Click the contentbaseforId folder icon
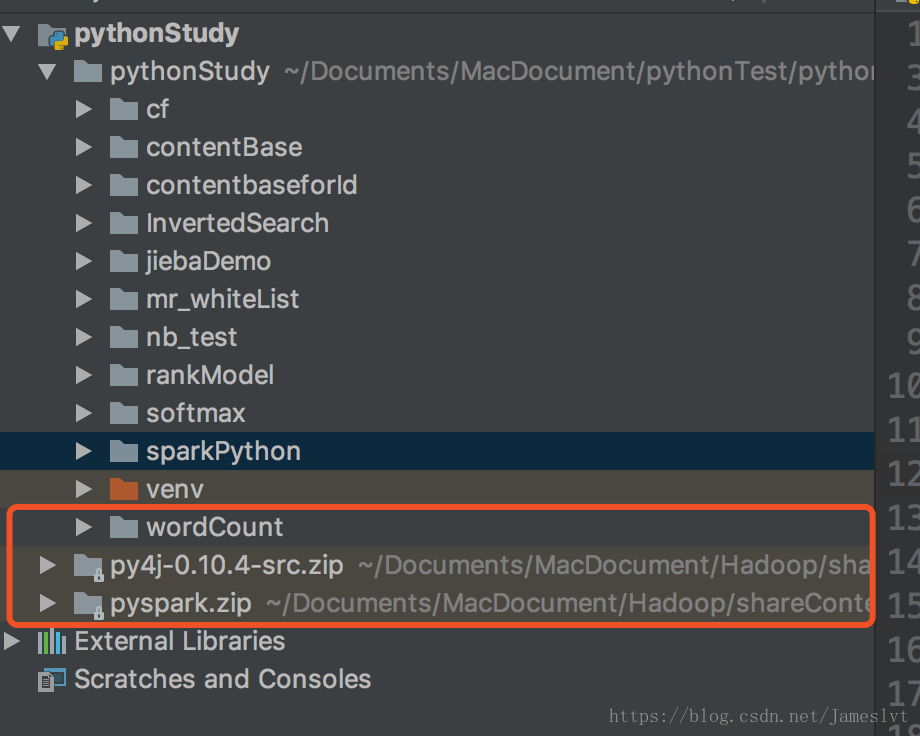Image resolution: width=920 pixels, height=736 pixels. [x=124, y=185]
